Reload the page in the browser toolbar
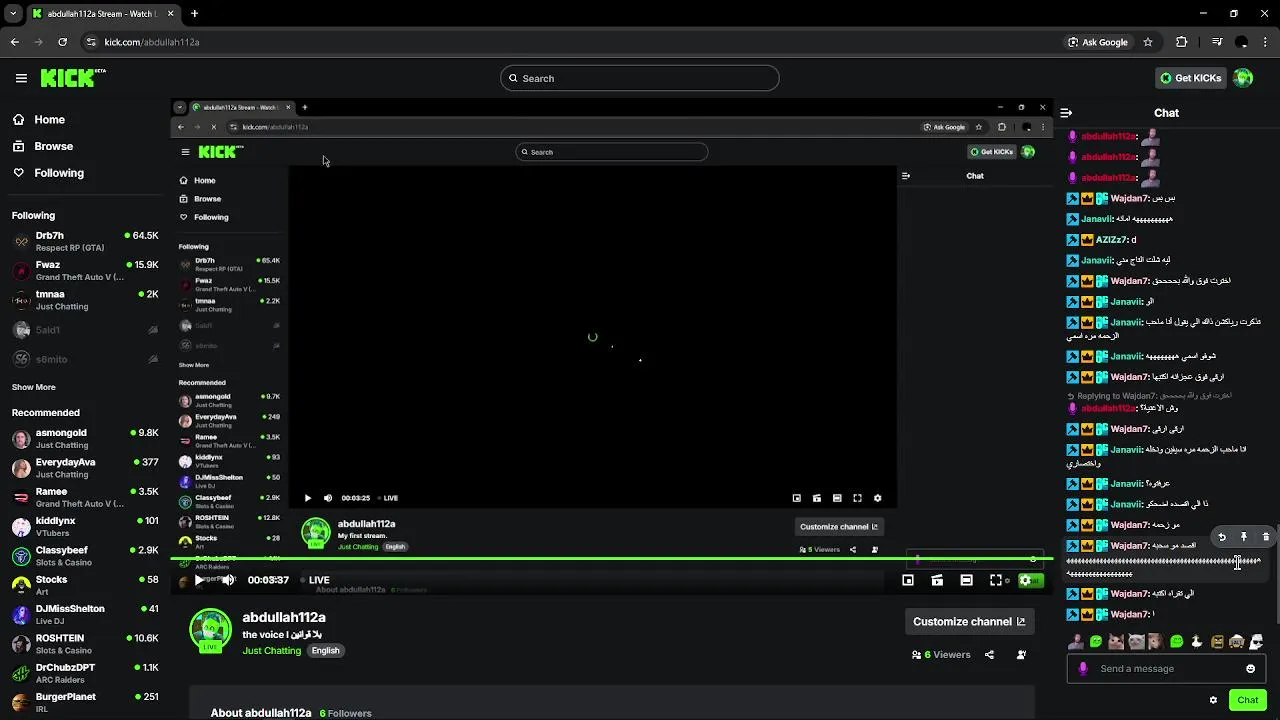 pyautogui.click(x=62, y=42)
